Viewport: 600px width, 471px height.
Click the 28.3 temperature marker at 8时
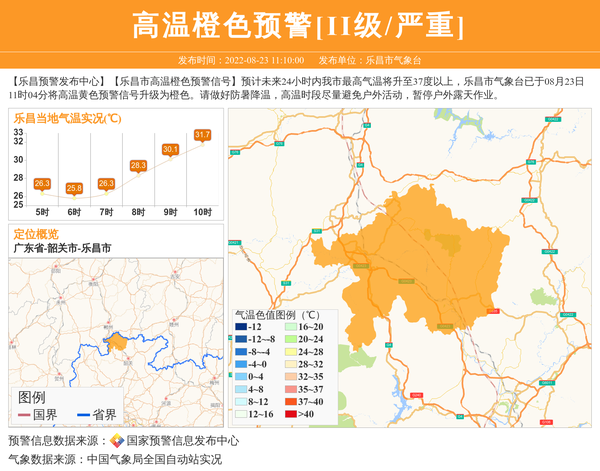pyautogui.click(x=138, y=165)
